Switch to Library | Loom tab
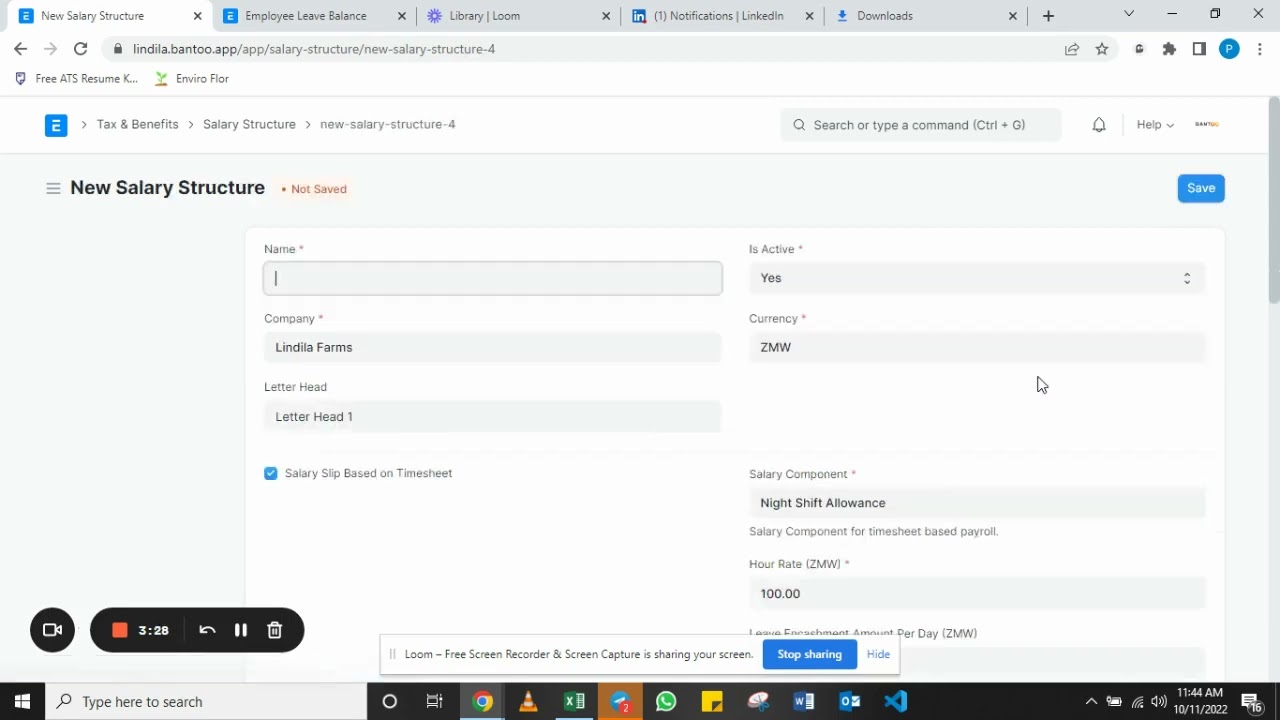Screen dimensions: 1280x720 click(x=517, y=16)
